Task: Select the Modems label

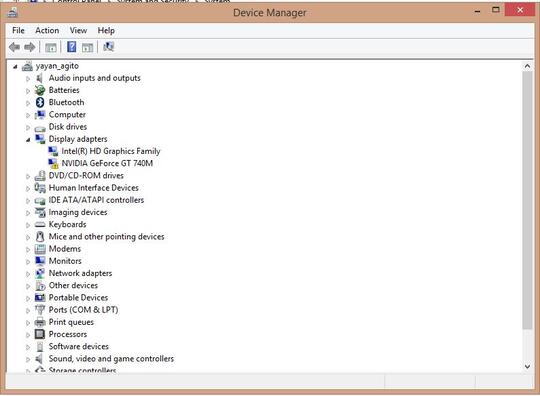Action: [65, 249]
